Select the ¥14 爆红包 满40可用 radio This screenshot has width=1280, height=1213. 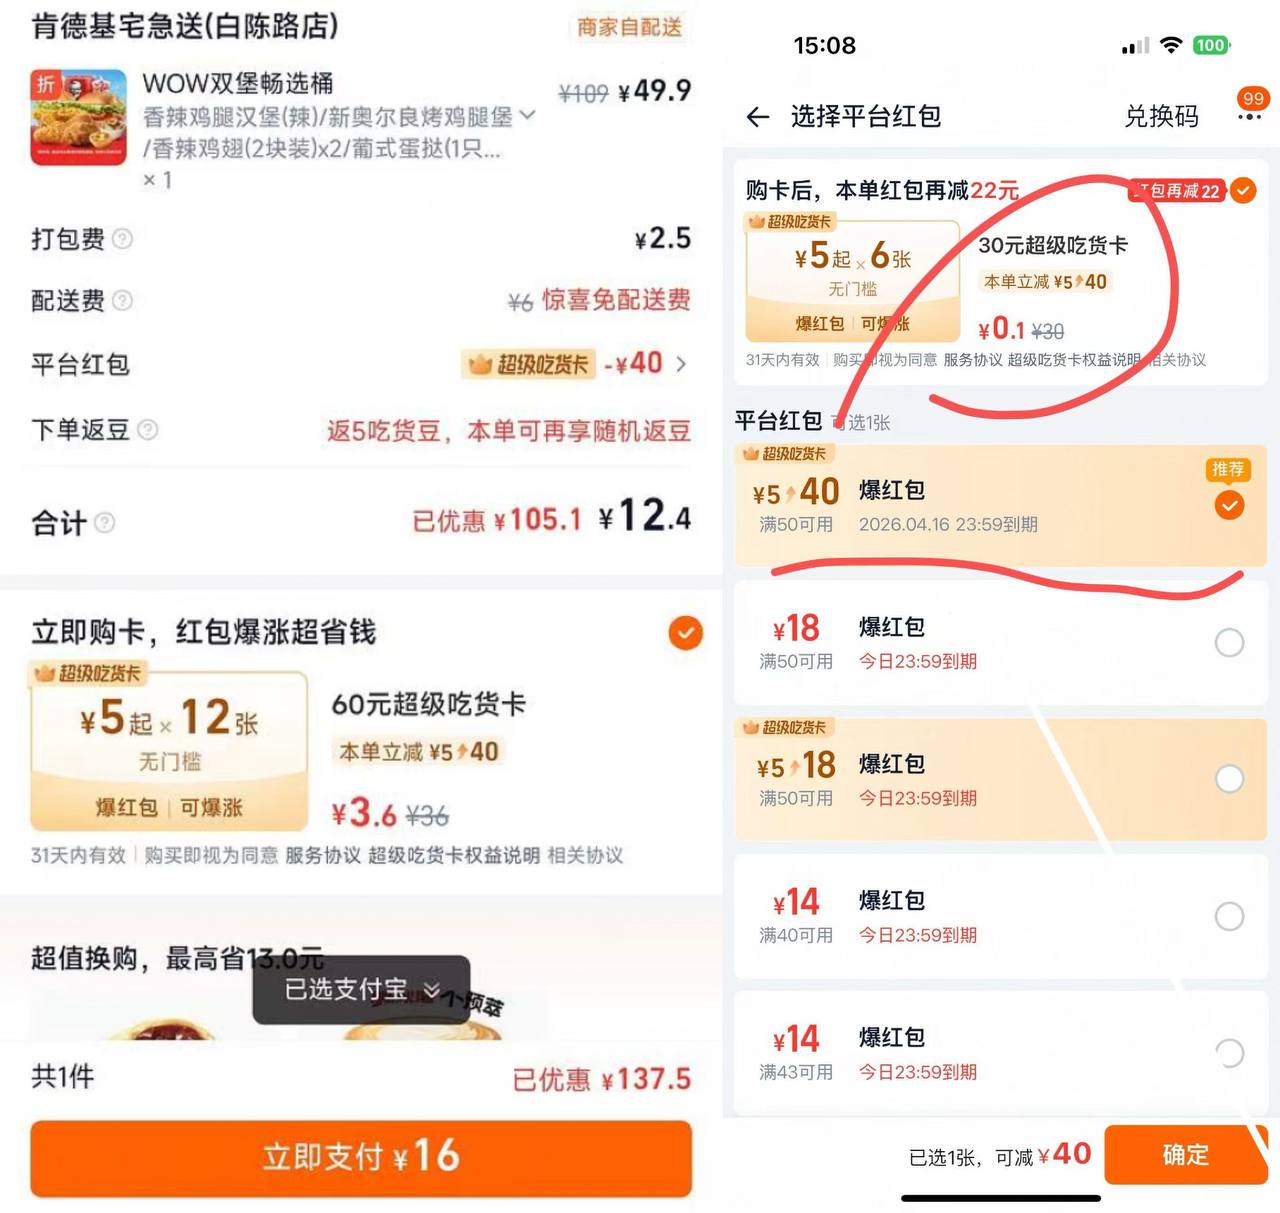1229,916
